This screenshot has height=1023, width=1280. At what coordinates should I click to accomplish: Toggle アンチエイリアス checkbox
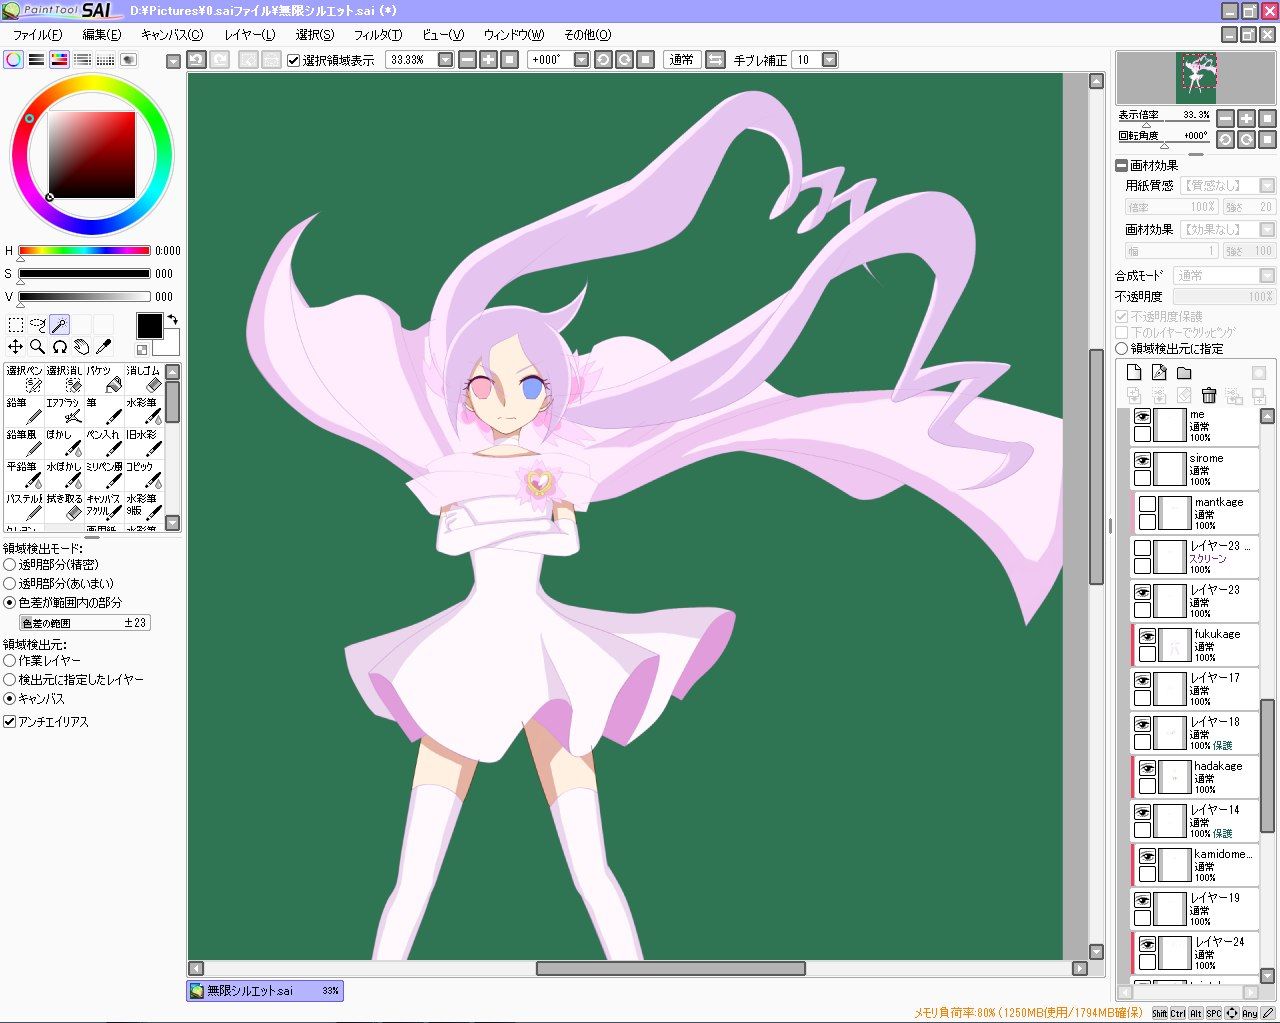pos(10,721)
